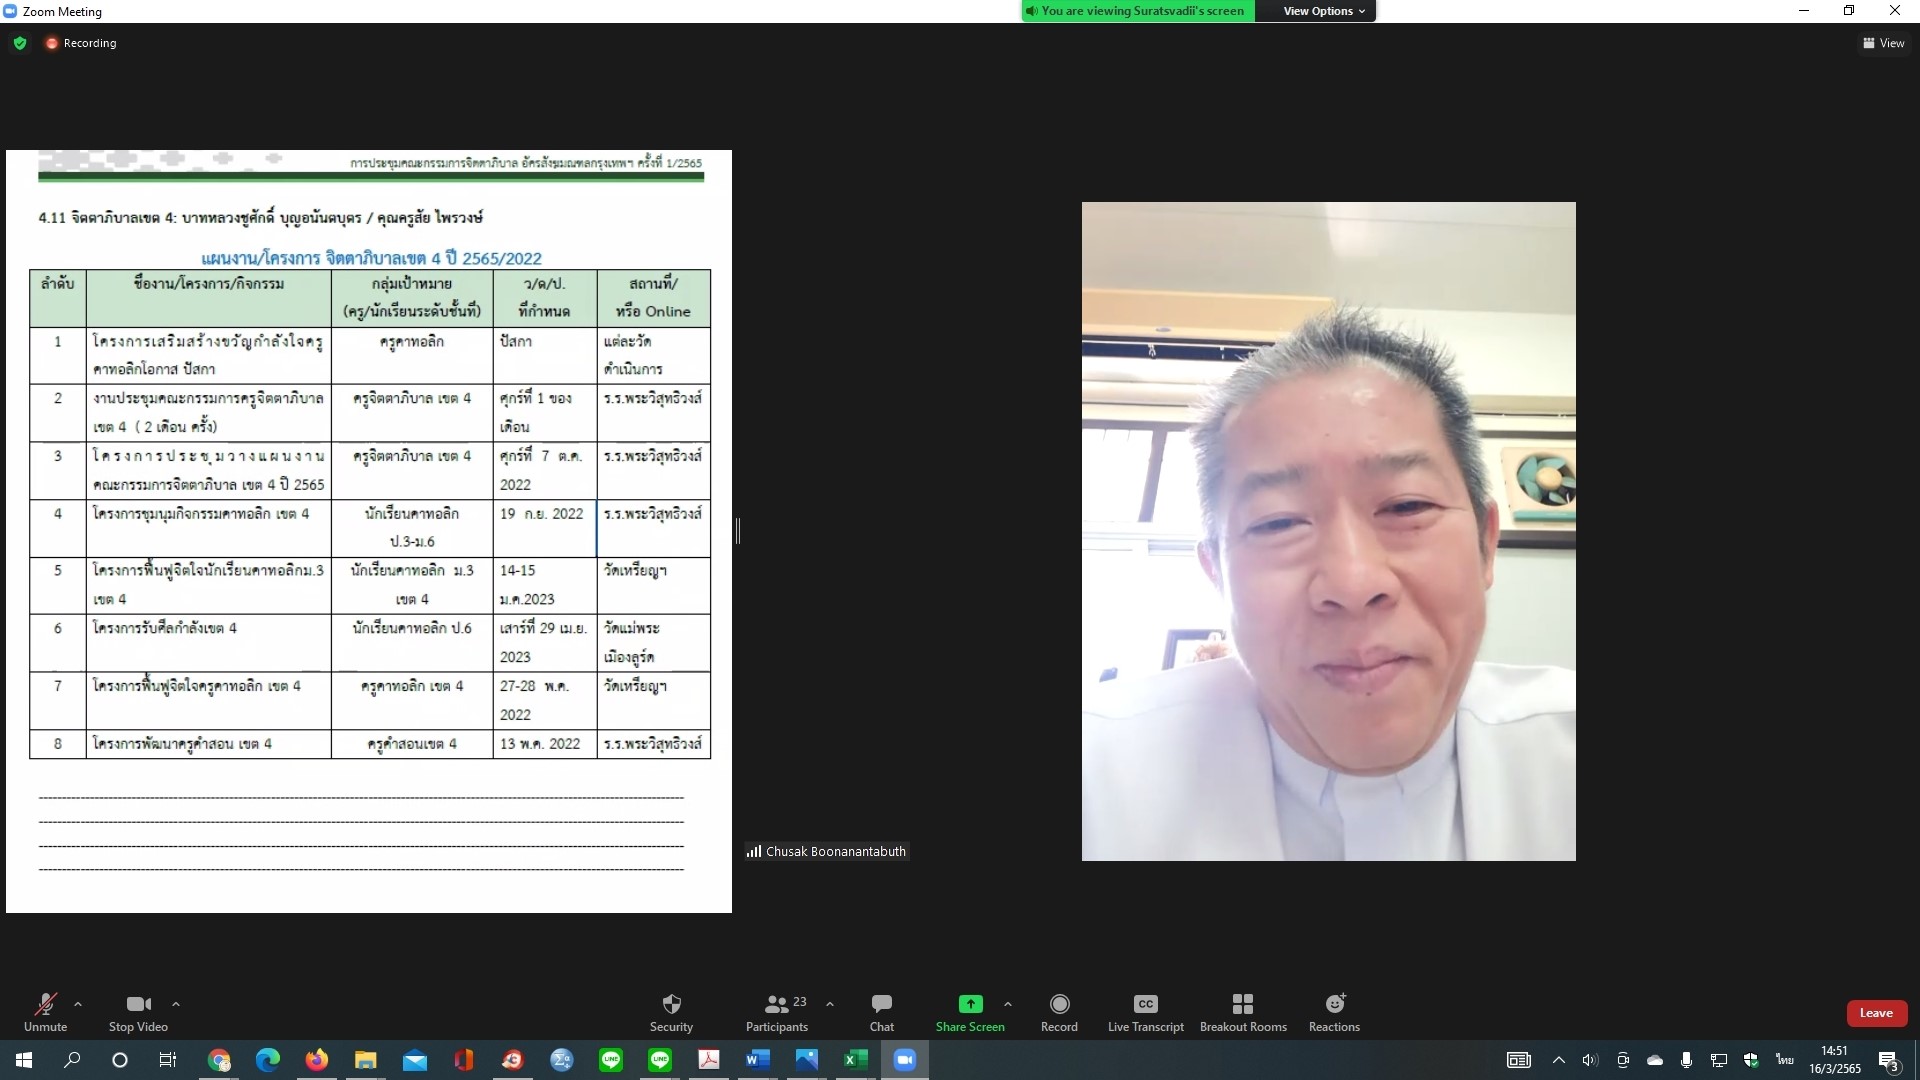Click the green Share Screen button
Screen dimensions: 1920x1080
tap(970, 1012)
